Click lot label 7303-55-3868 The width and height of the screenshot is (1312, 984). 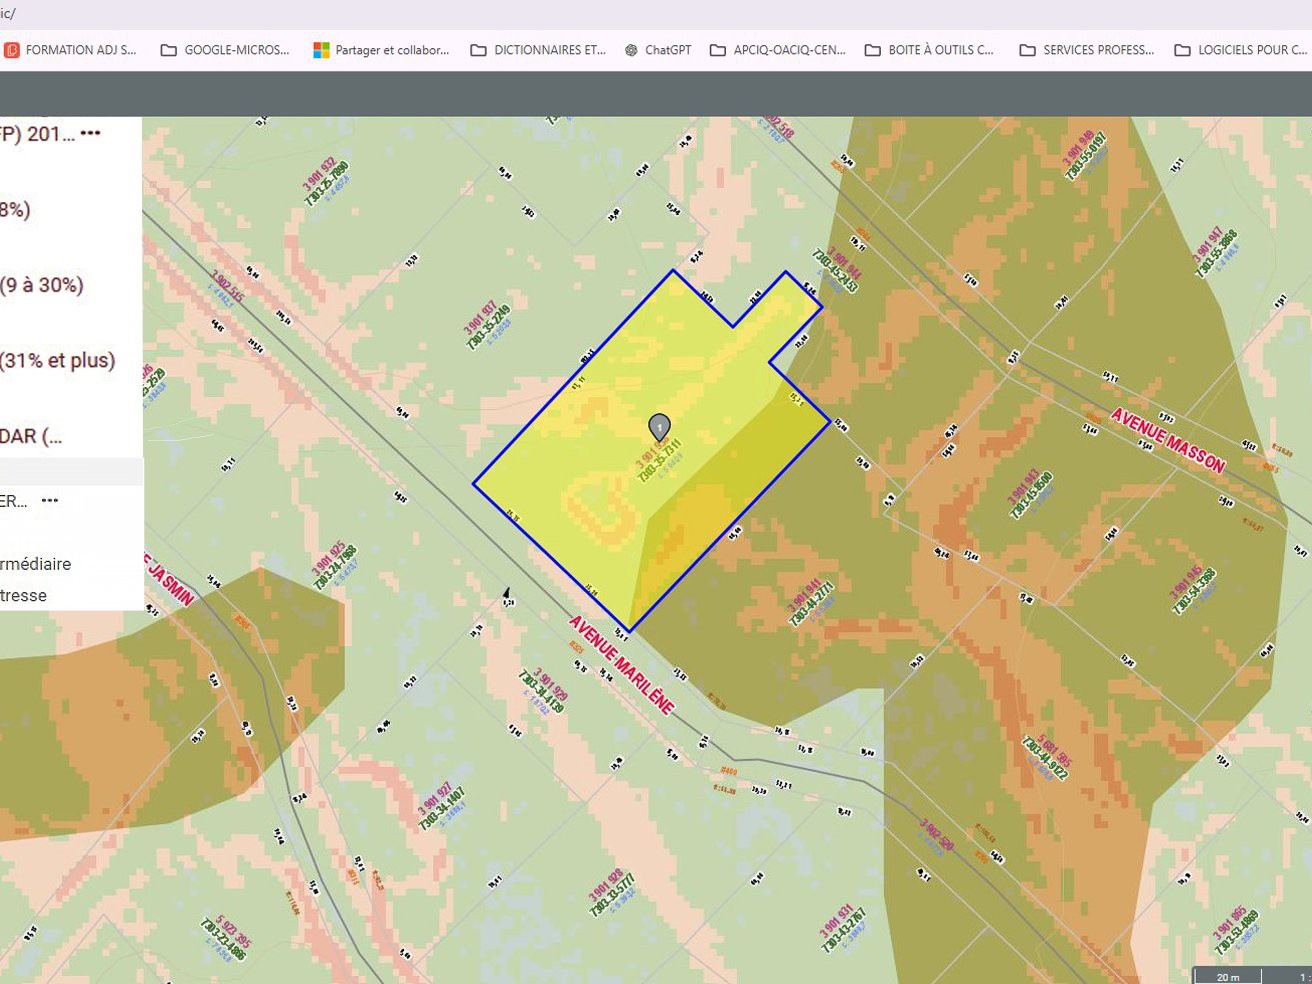click(1217, 254)
